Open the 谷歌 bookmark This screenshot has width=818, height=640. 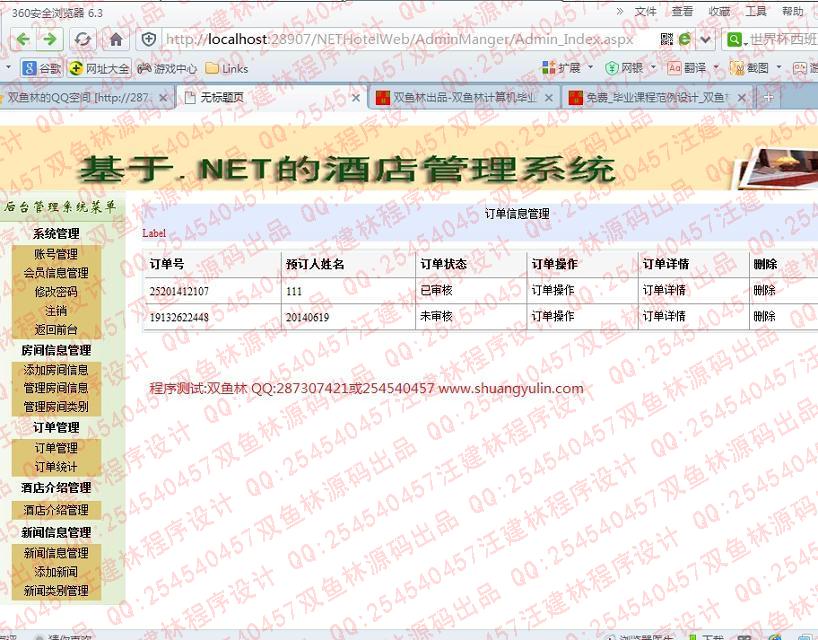click(x=42, y=68)
